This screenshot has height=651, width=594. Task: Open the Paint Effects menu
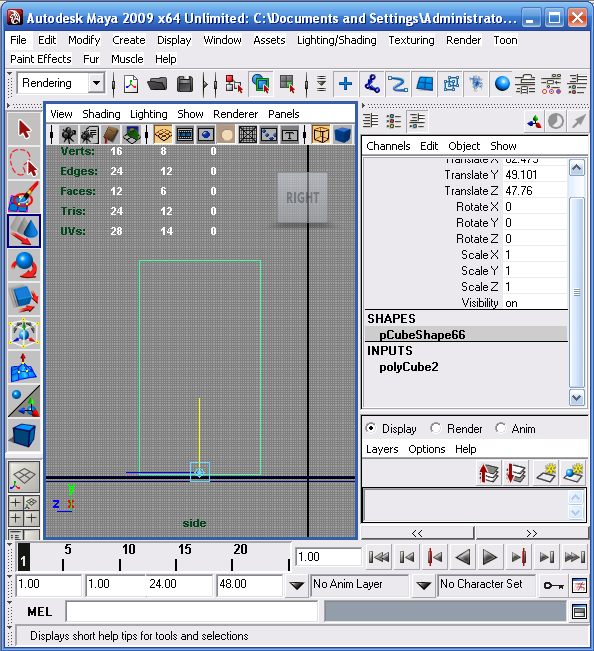pyautogui.click(x=41, y=59)
